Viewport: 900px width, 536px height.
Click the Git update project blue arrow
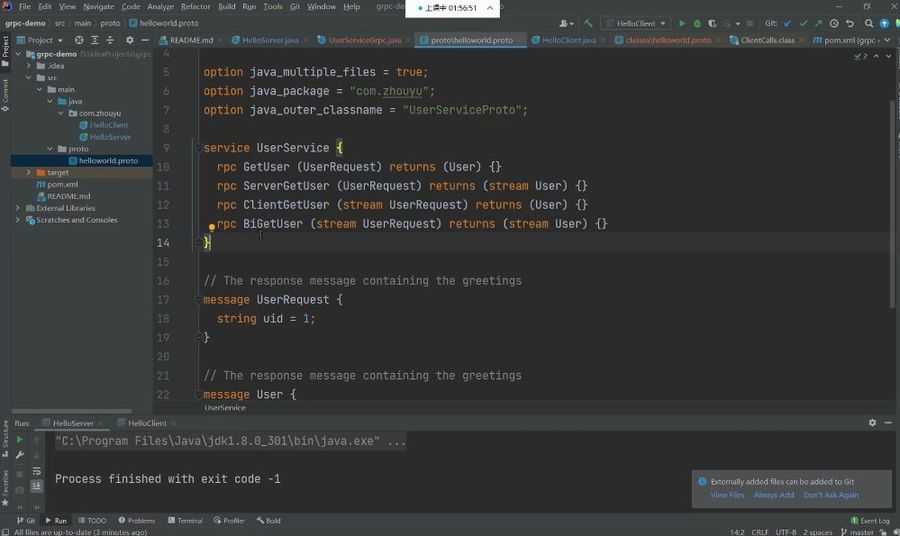tap(788, 24)
